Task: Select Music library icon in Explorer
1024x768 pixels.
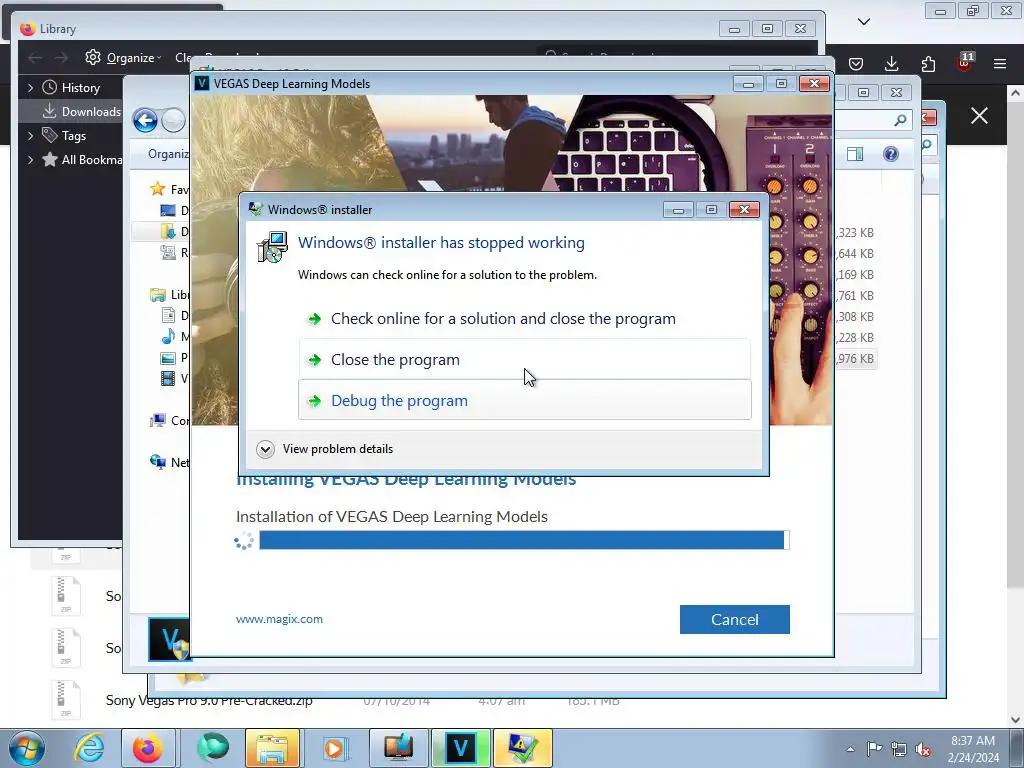Action: point(168,336)
